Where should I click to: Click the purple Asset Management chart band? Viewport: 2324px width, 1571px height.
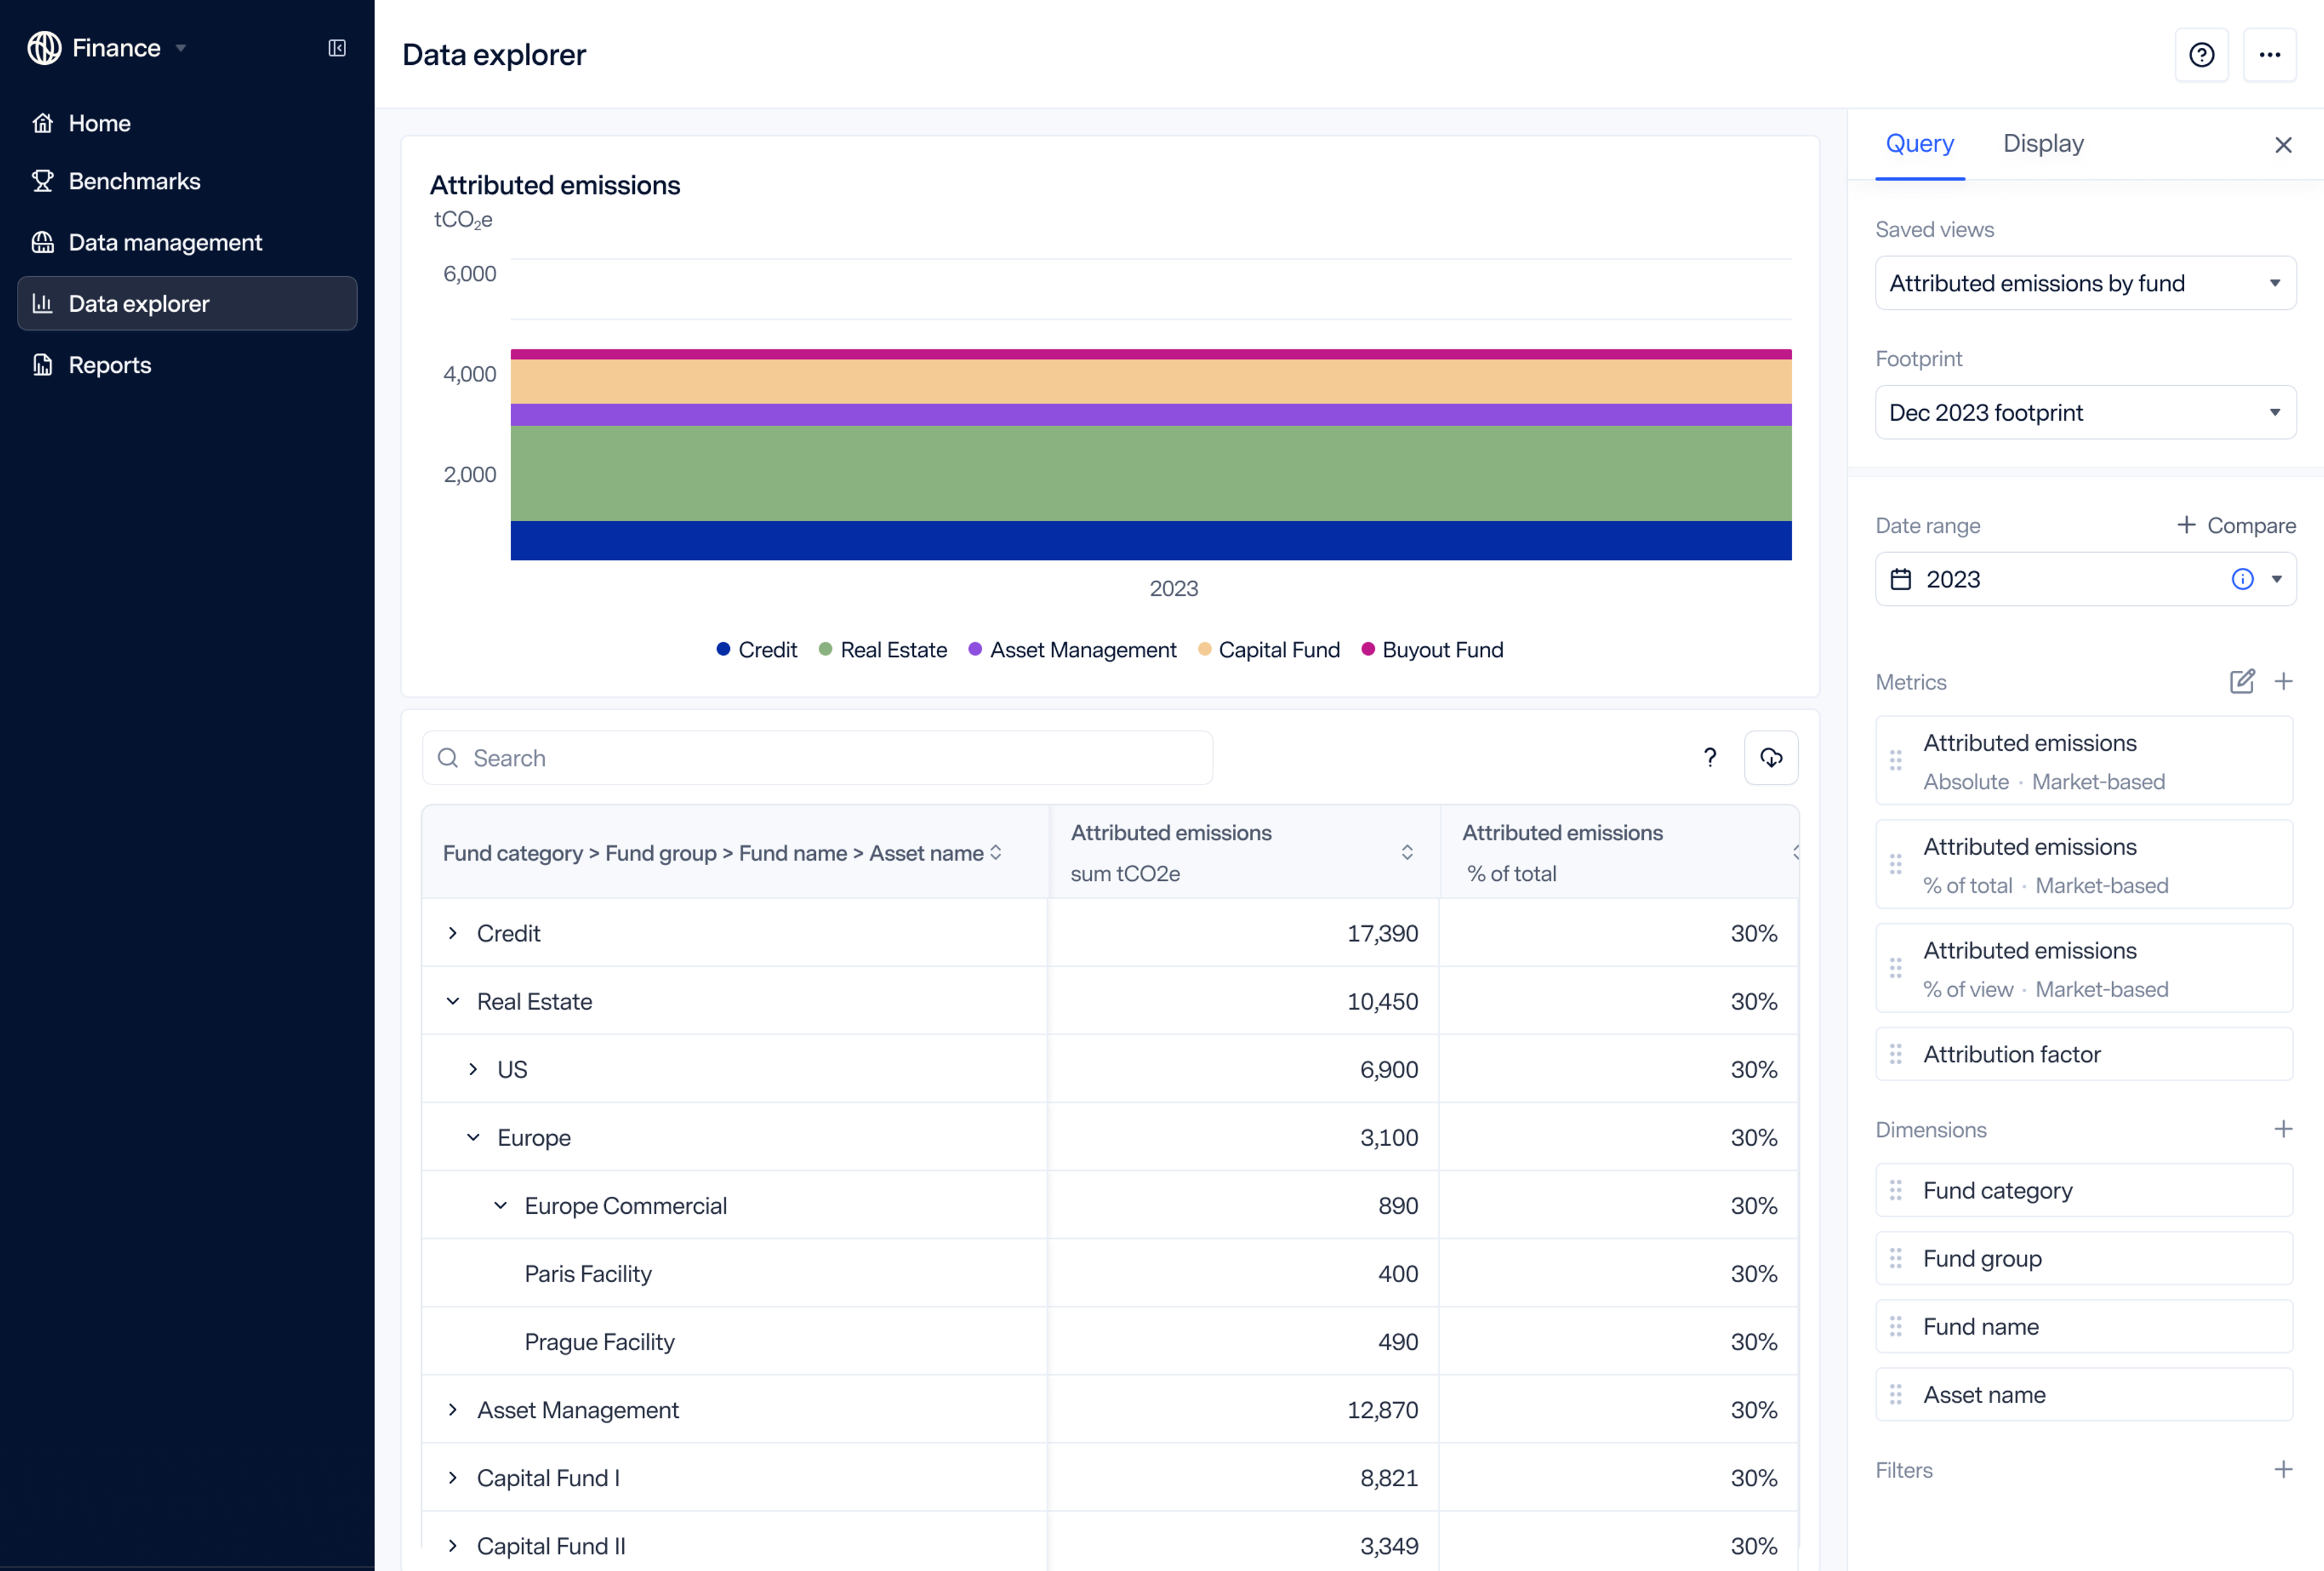coord(1150,415)
